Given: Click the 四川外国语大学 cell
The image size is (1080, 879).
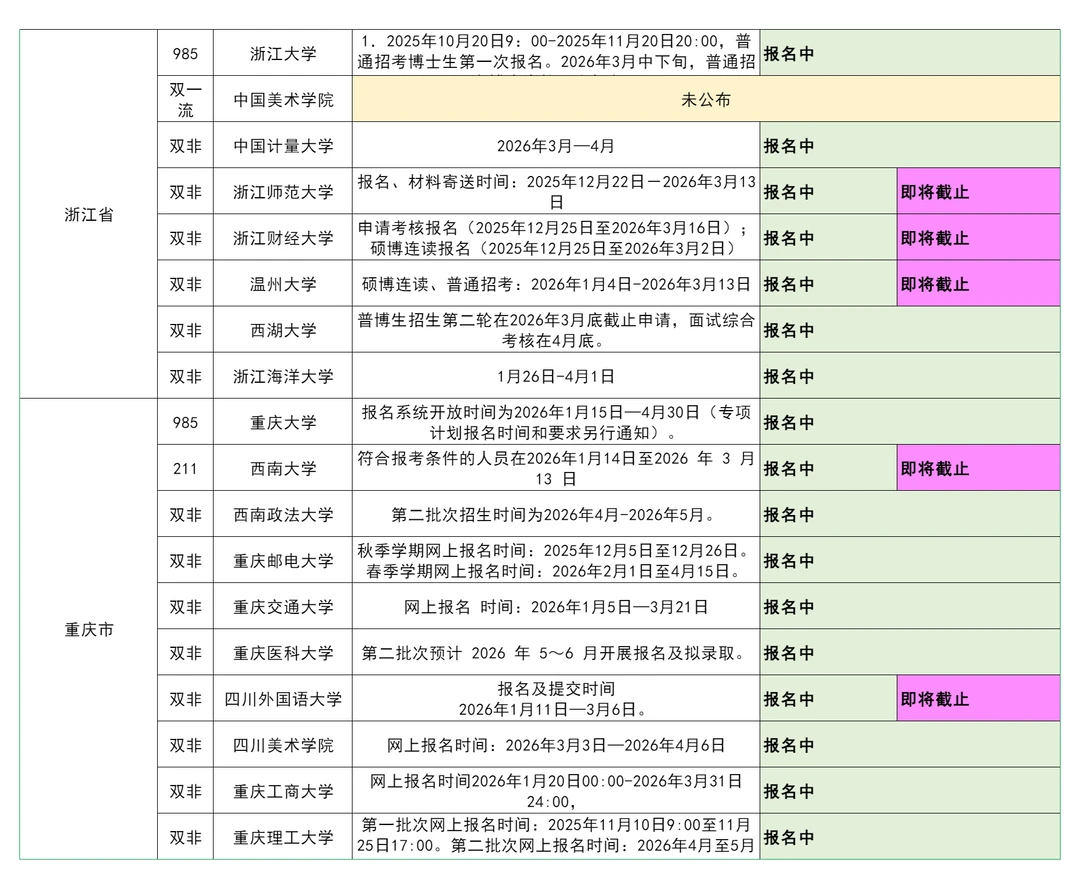Looking at the screenshot, I should [x=282, y=699].
